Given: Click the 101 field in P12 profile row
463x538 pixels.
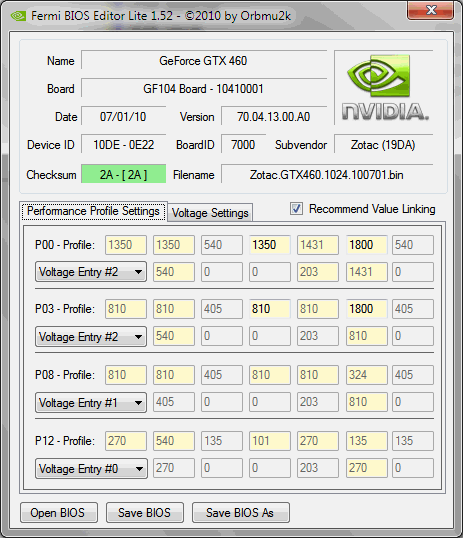Looking at the screenshot, I should [x=270, y=441].
